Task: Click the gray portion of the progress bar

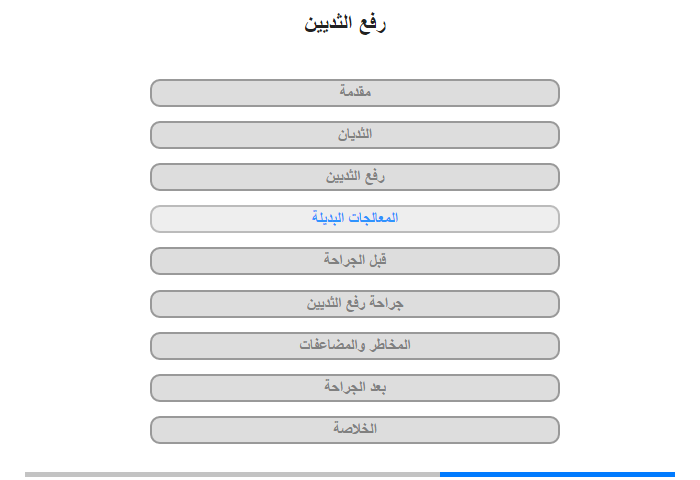Action: (x=232, y=474)
